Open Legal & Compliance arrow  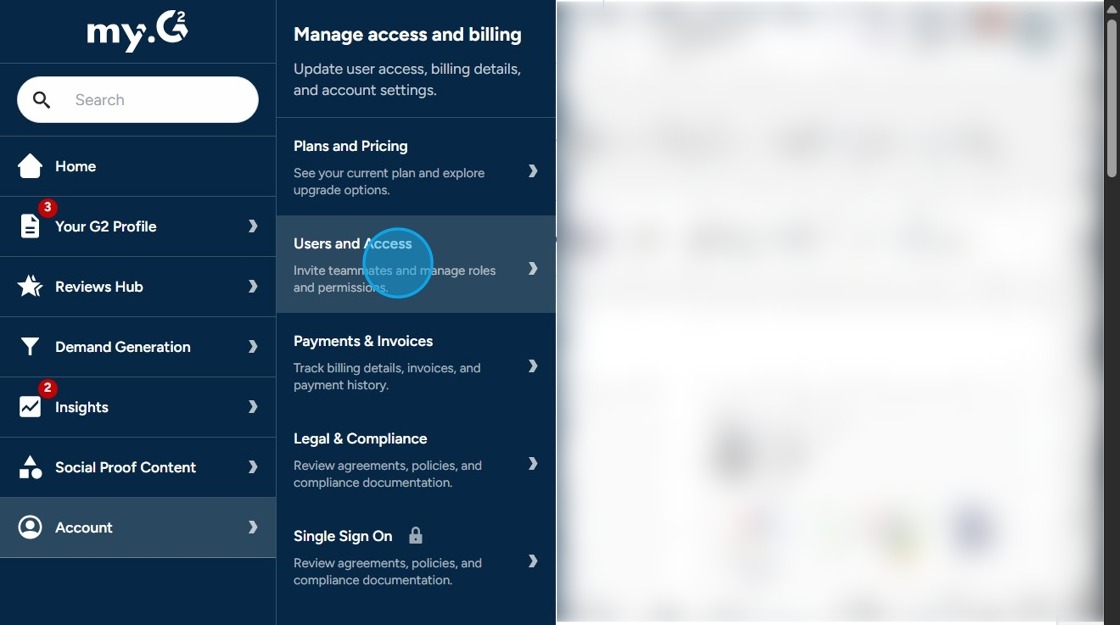tap(533, 464)
